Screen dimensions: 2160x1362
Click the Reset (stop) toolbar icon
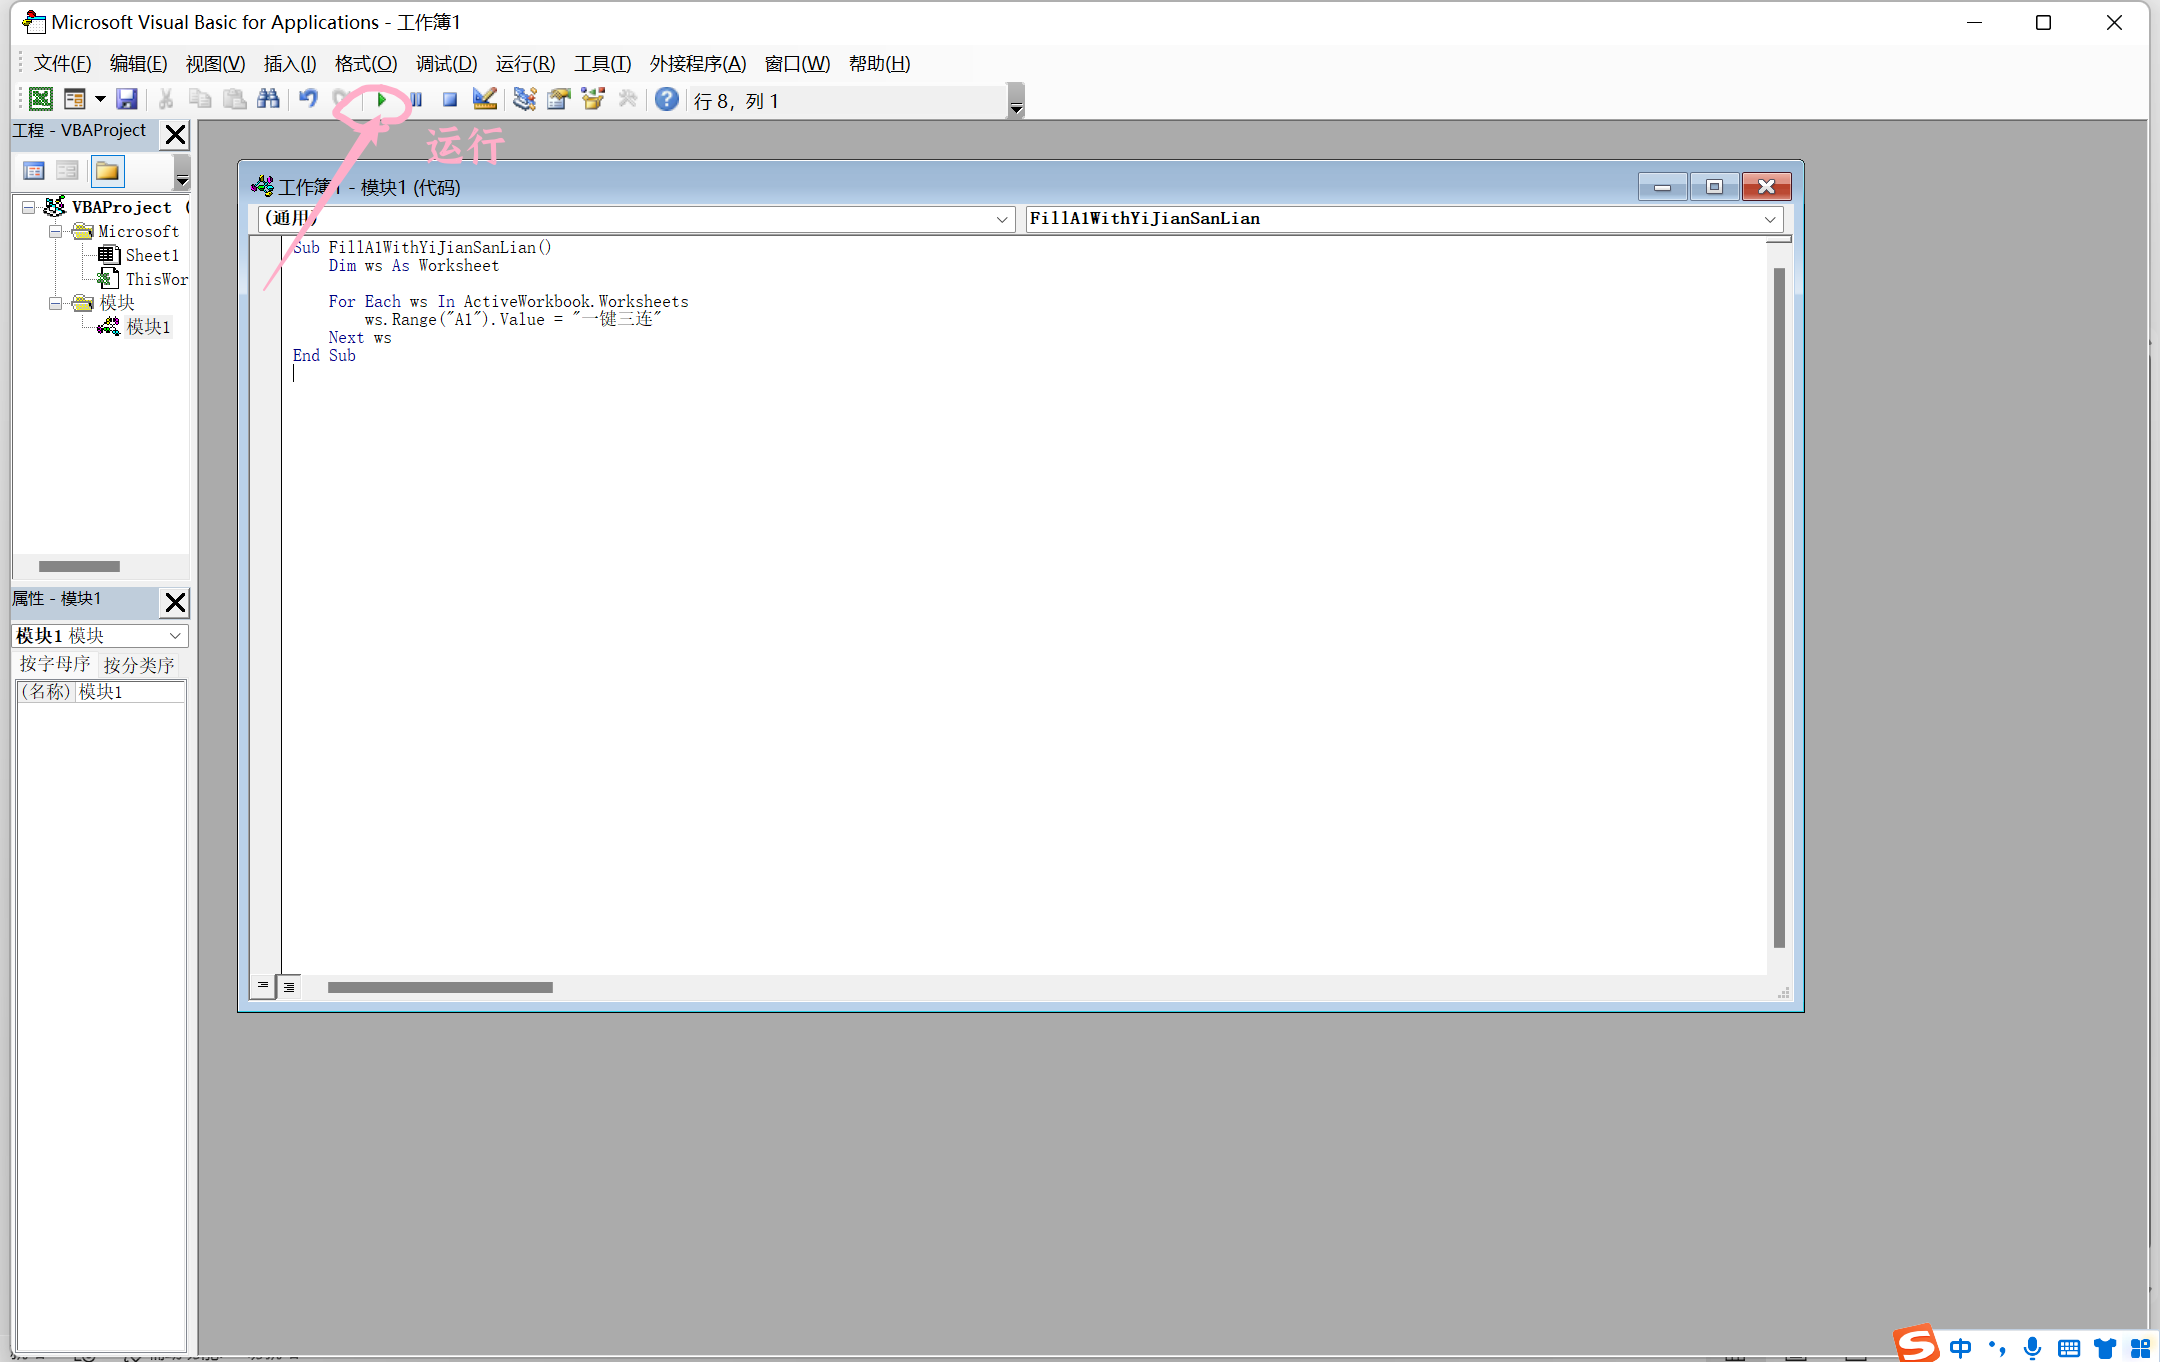click(x=450, y=99)
